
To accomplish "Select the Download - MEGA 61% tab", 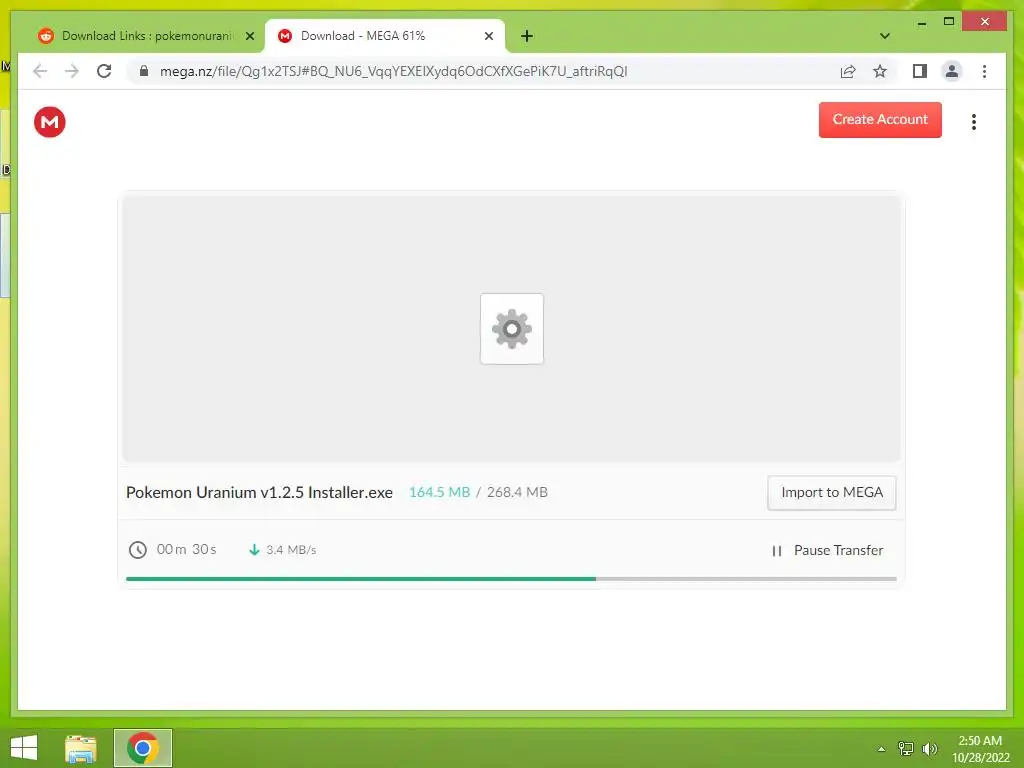I will point(385,36).
